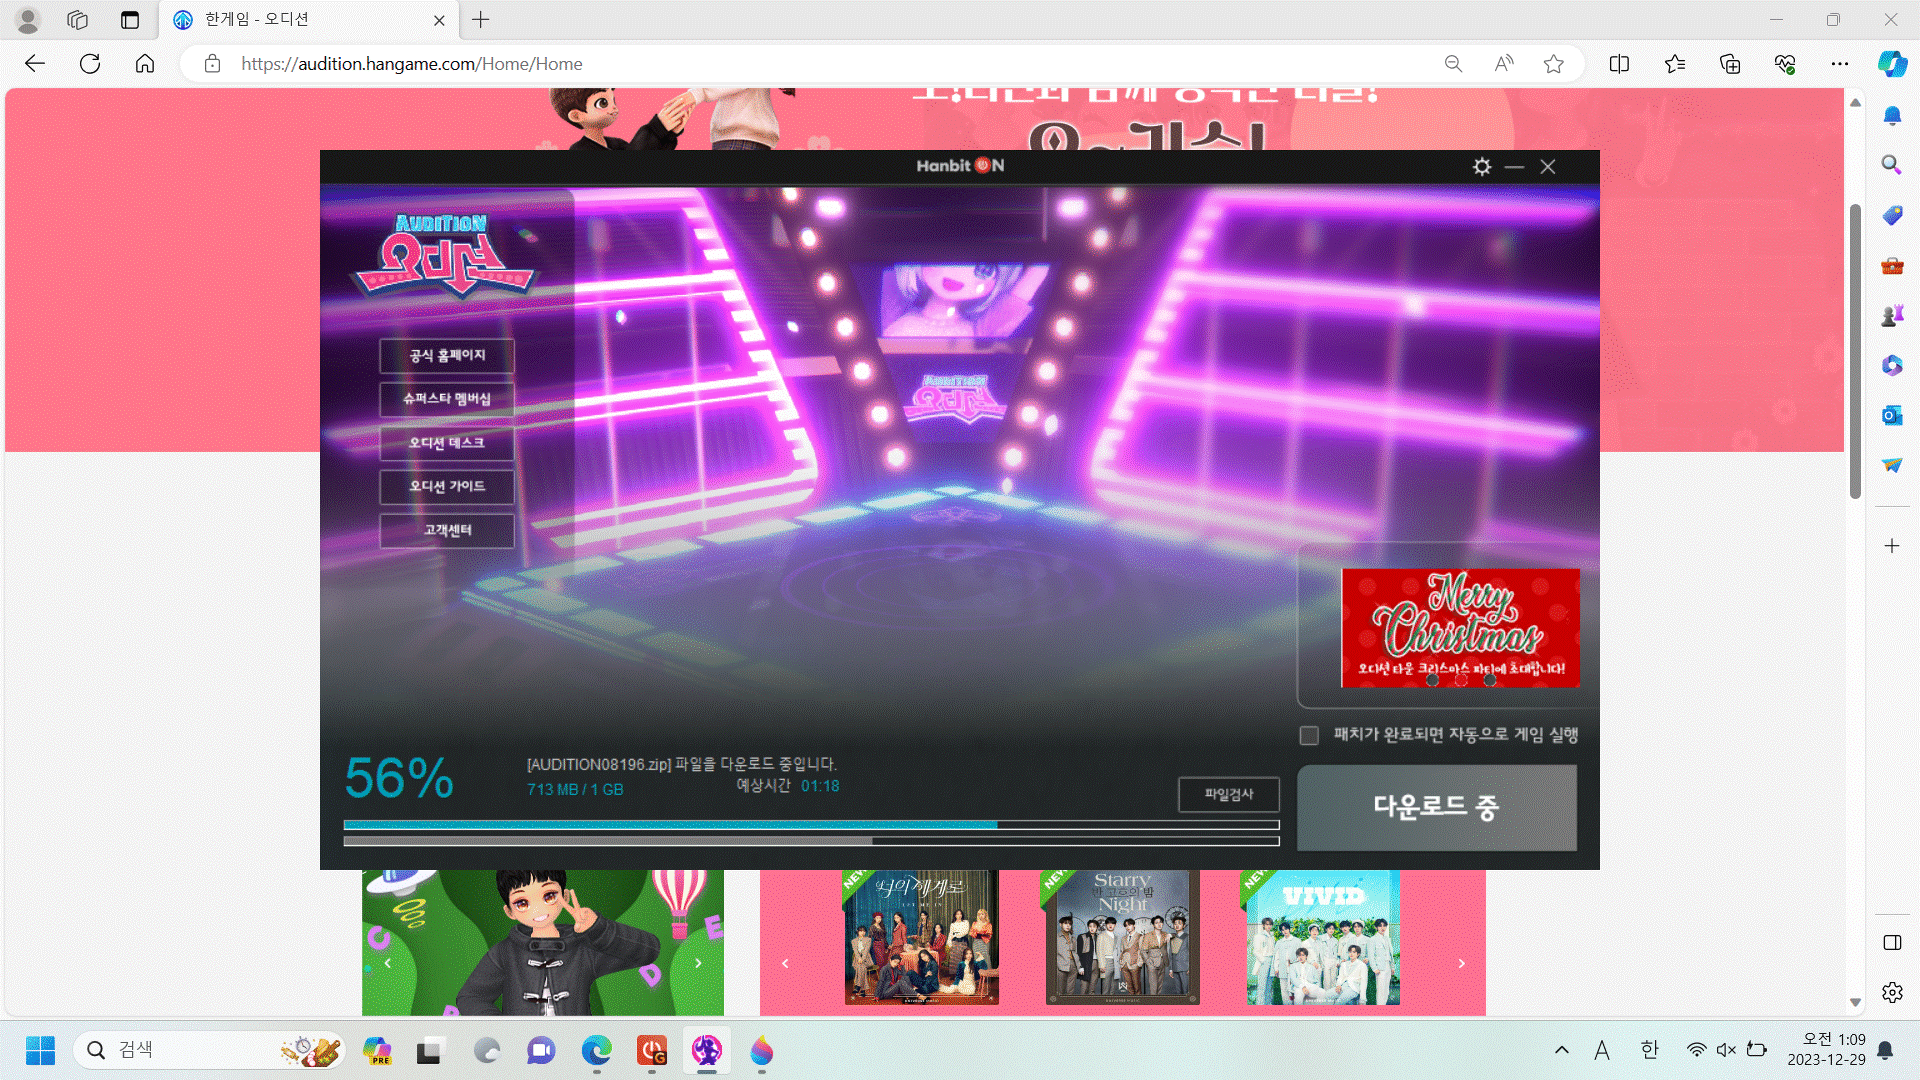
Task: Close the HanbitON launcher window
Action: tap(1548, 166)
